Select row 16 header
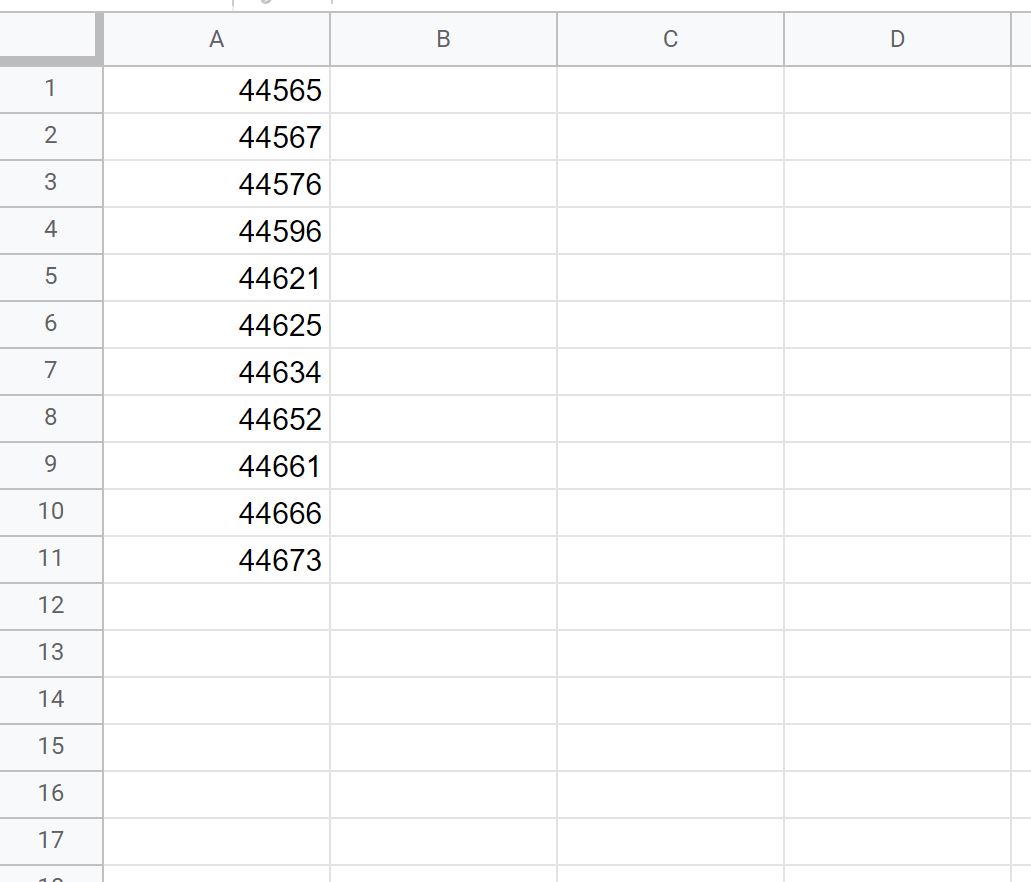This screenshot has height=882, width=1031. (x=51, y=795)
